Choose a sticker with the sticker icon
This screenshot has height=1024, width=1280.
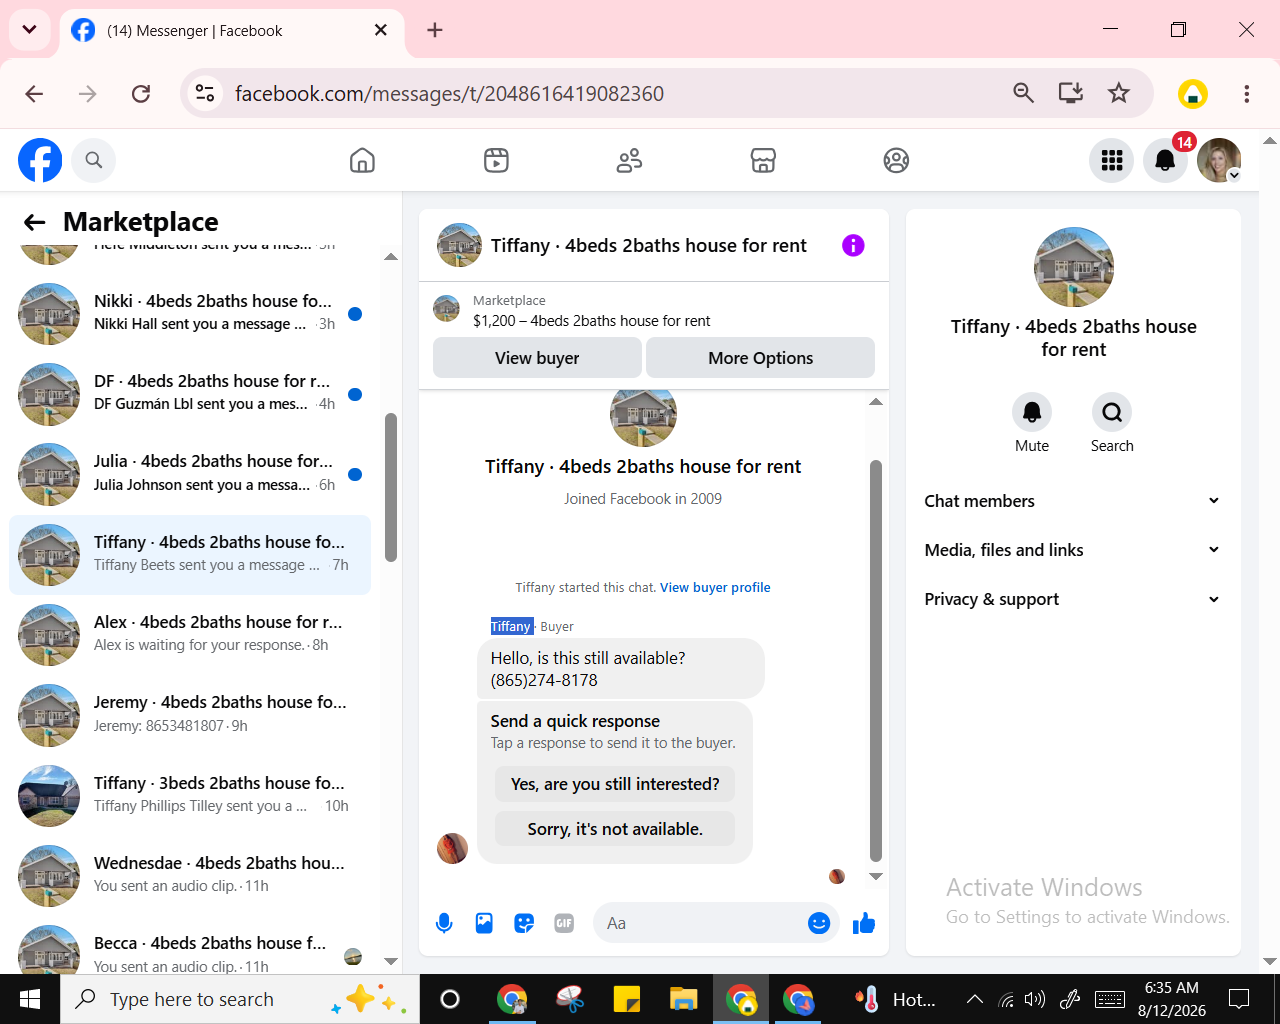524,923
